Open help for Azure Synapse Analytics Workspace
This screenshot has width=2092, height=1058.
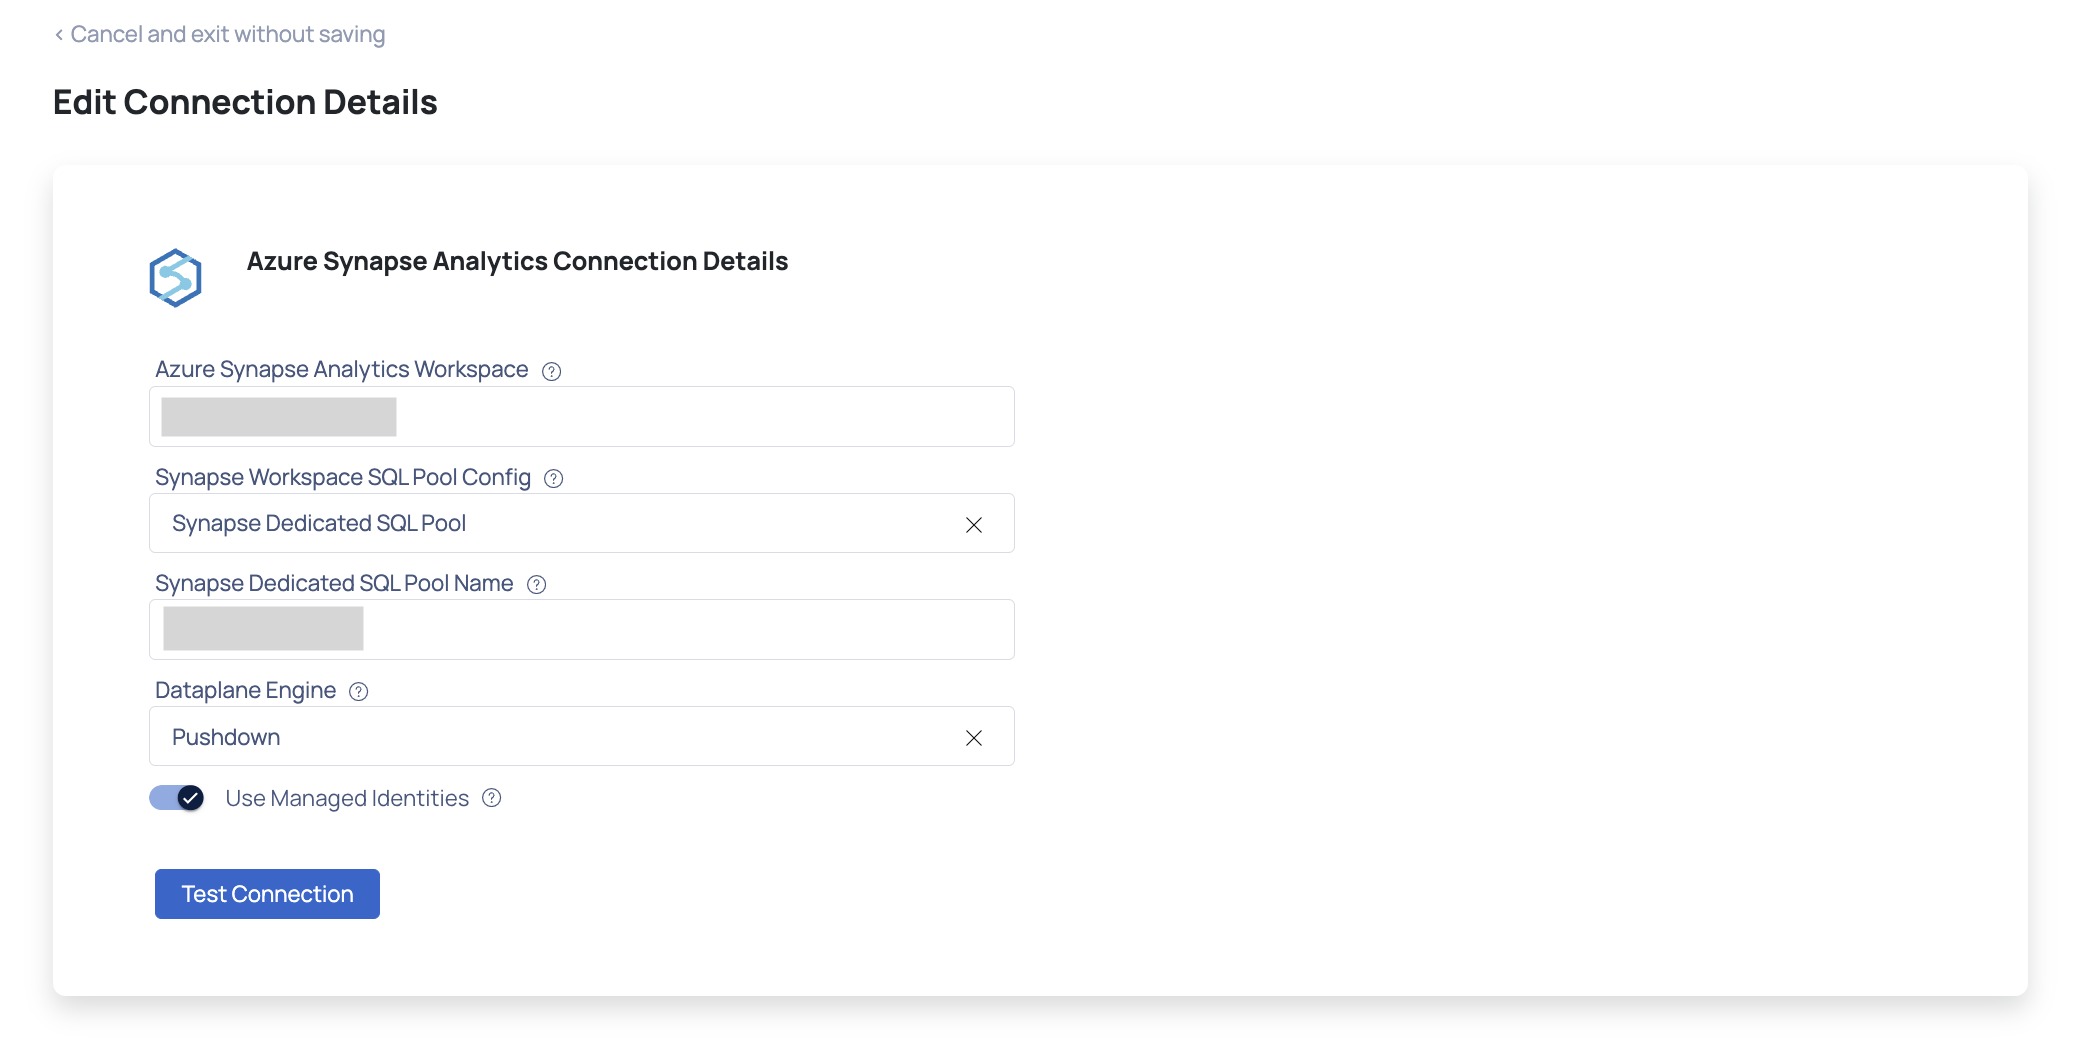(552, 371)
